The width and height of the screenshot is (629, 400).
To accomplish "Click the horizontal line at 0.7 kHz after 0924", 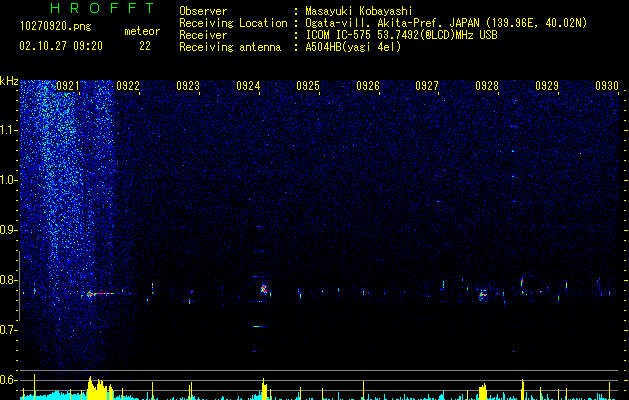I will pyautogui.click(x=260, y=327).
